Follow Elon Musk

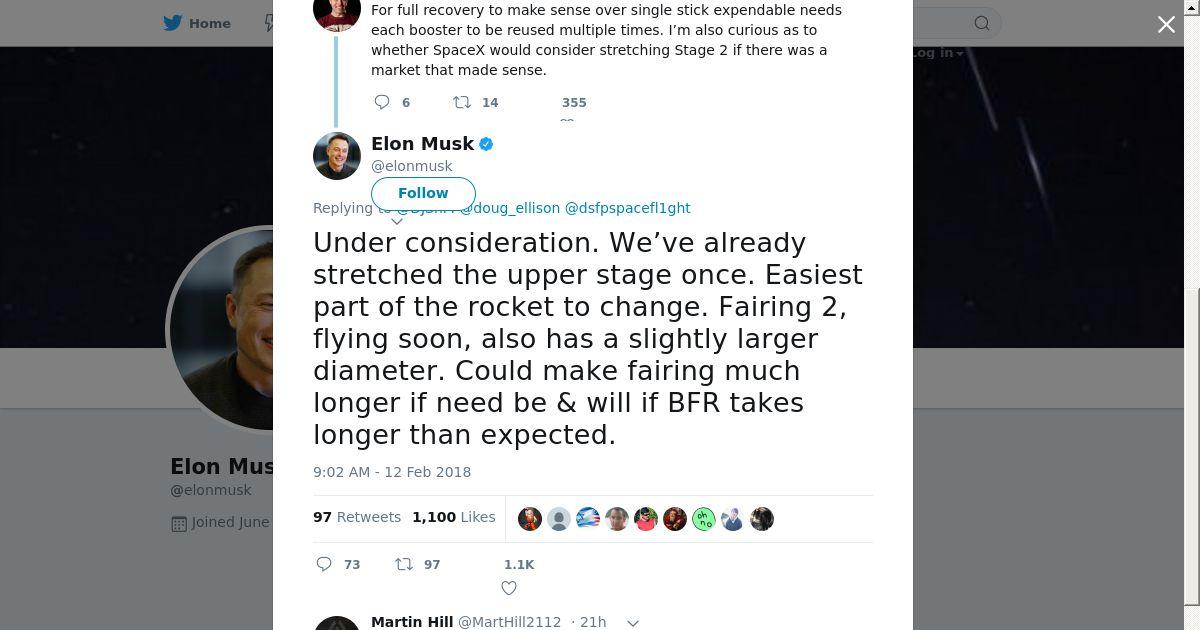(423, 193)
